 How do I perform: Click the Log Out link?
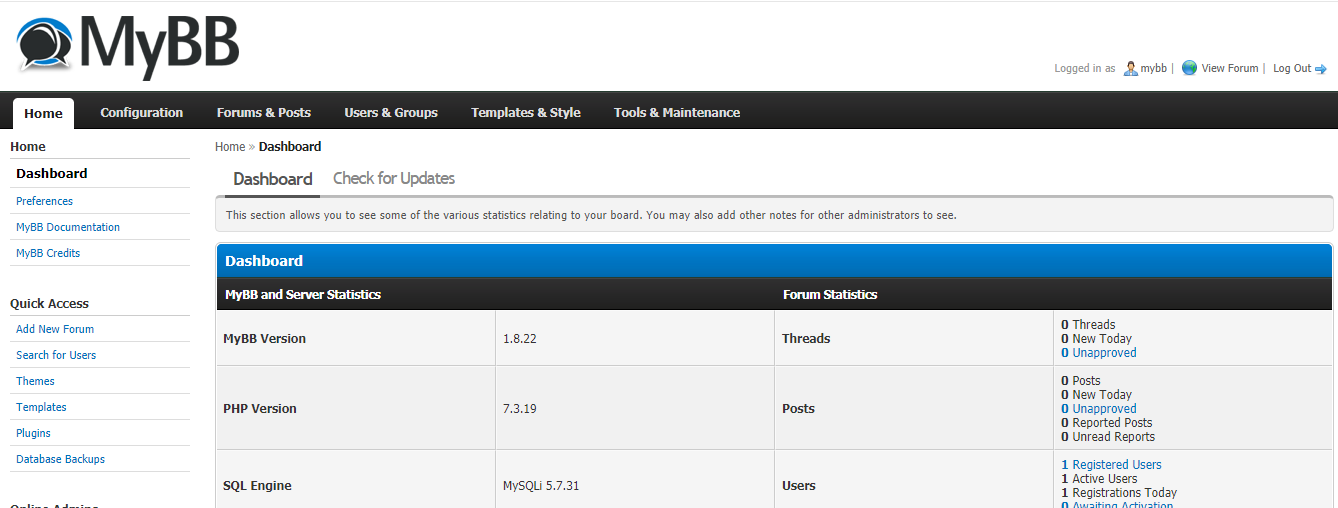point(1292,68)
